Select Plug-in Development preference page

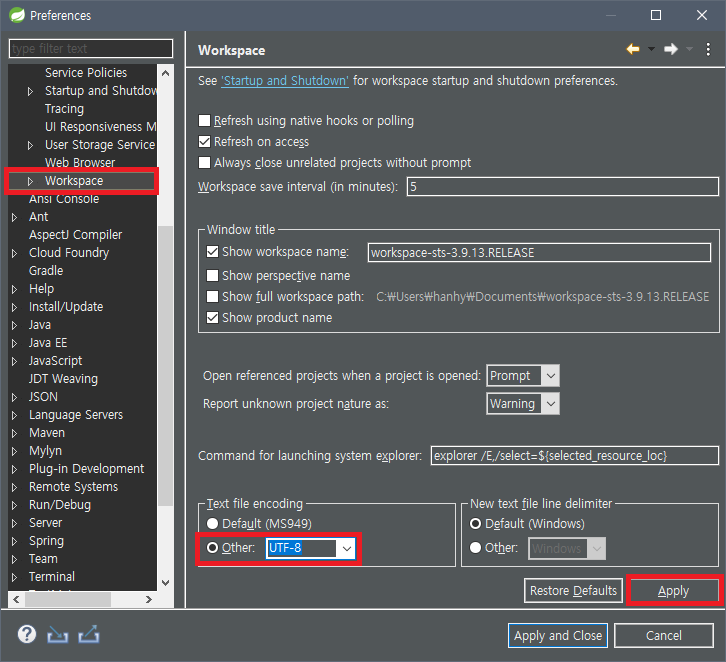(87, 469)
